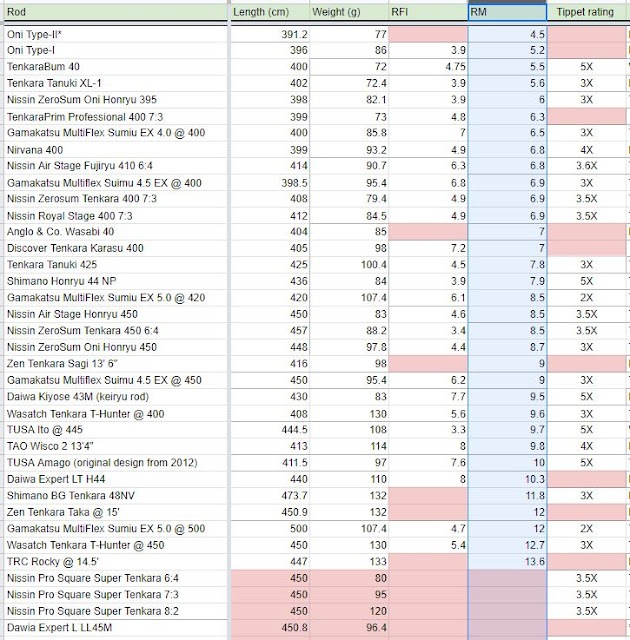Click Nissin ZeroSum Oni Honryu 395 cell
The width and height of the screenshot is (630, 640).
115,100
